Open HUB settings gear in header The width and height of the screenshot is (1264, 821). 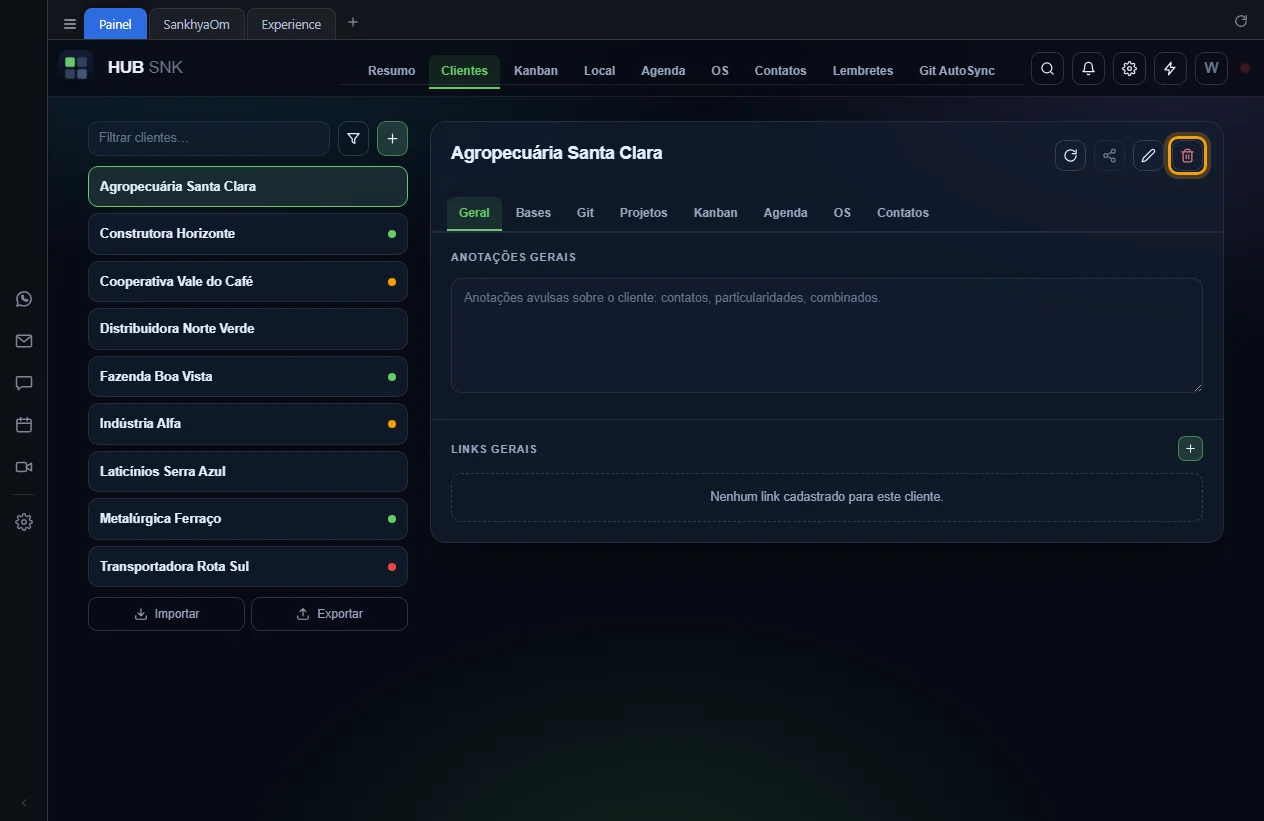[1129, 69]
